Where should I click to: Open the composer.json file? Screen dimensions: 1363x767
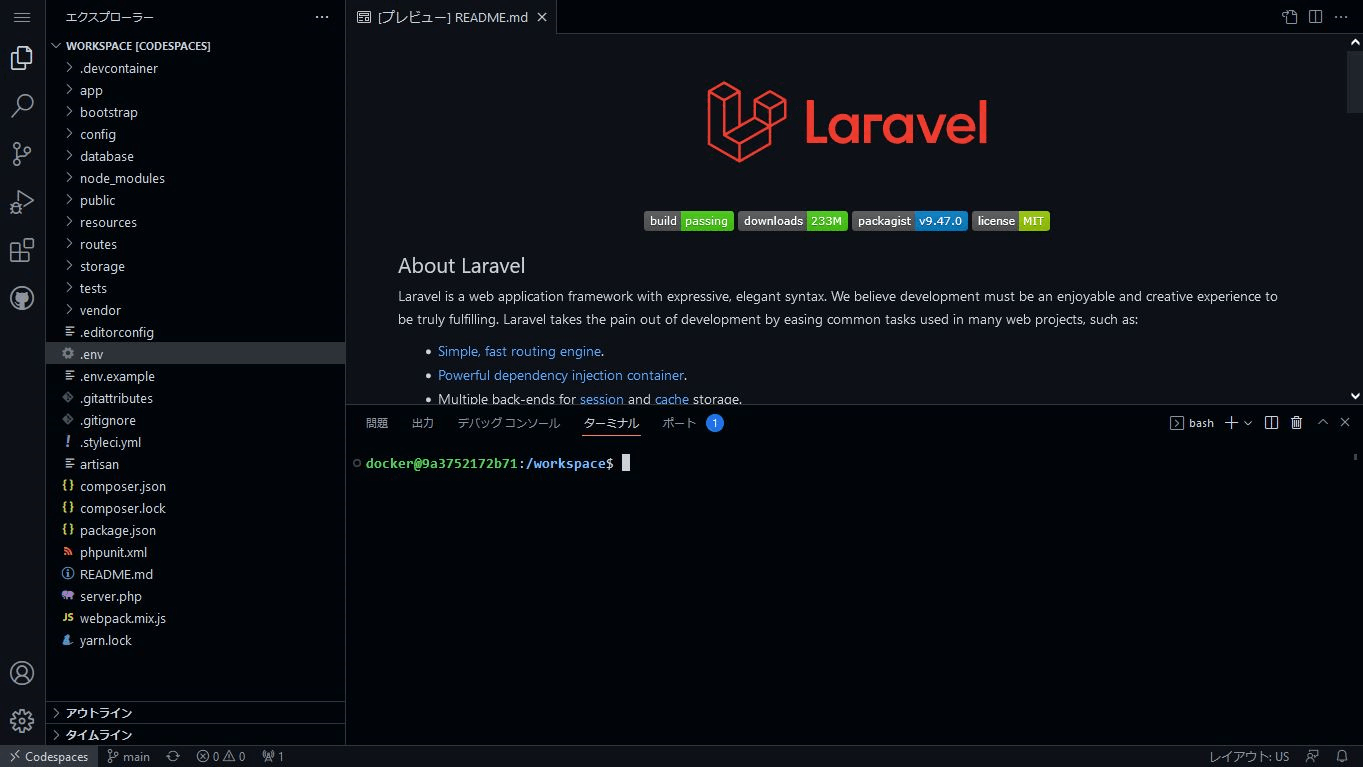click(195, 486)
